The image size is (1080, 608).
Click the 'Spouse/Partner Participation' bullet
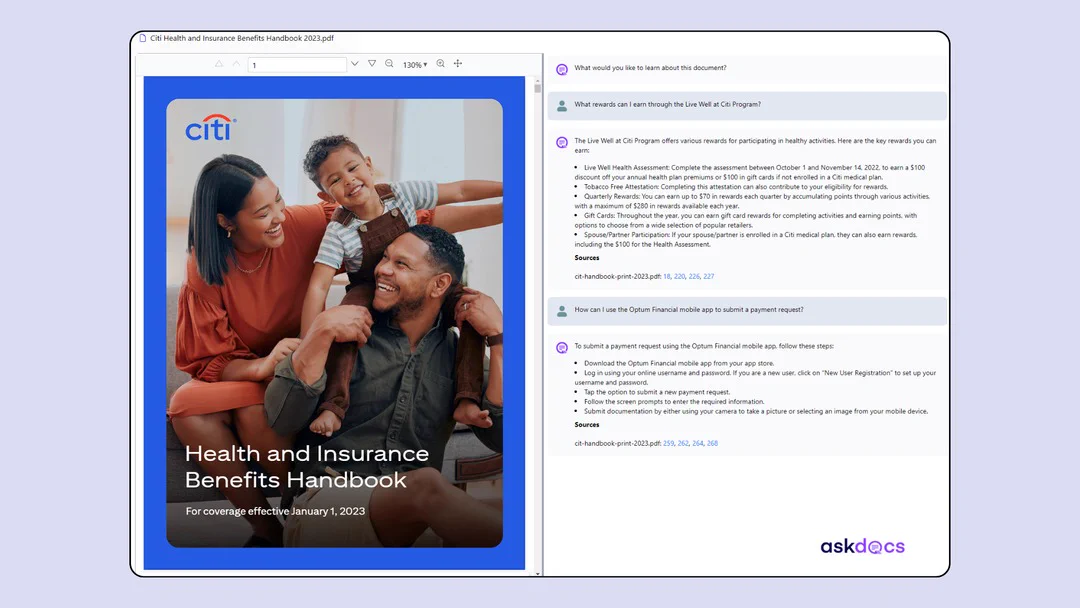[746, 240]
